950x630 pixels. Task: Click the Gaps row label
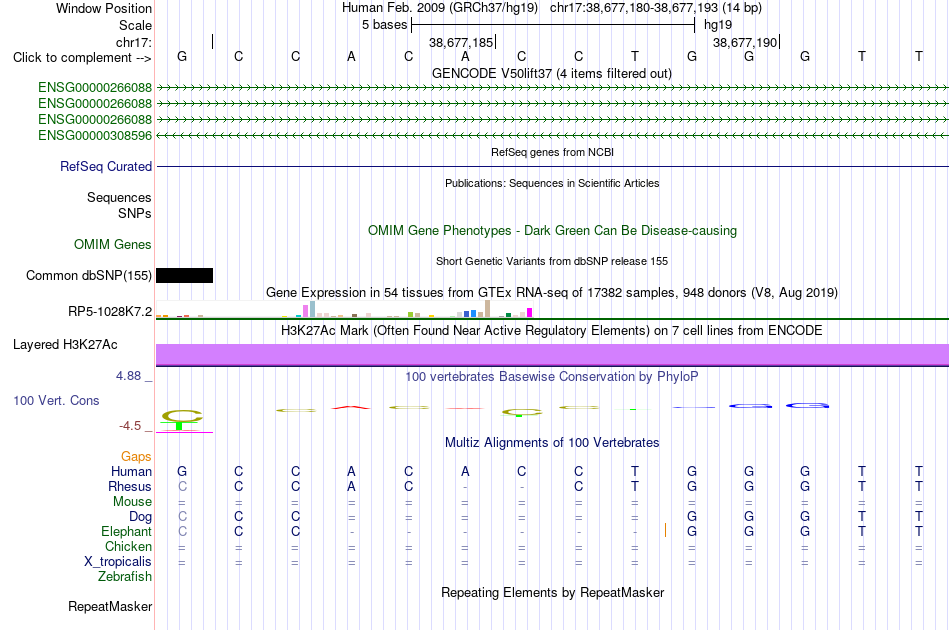click(x=136, y=457)
